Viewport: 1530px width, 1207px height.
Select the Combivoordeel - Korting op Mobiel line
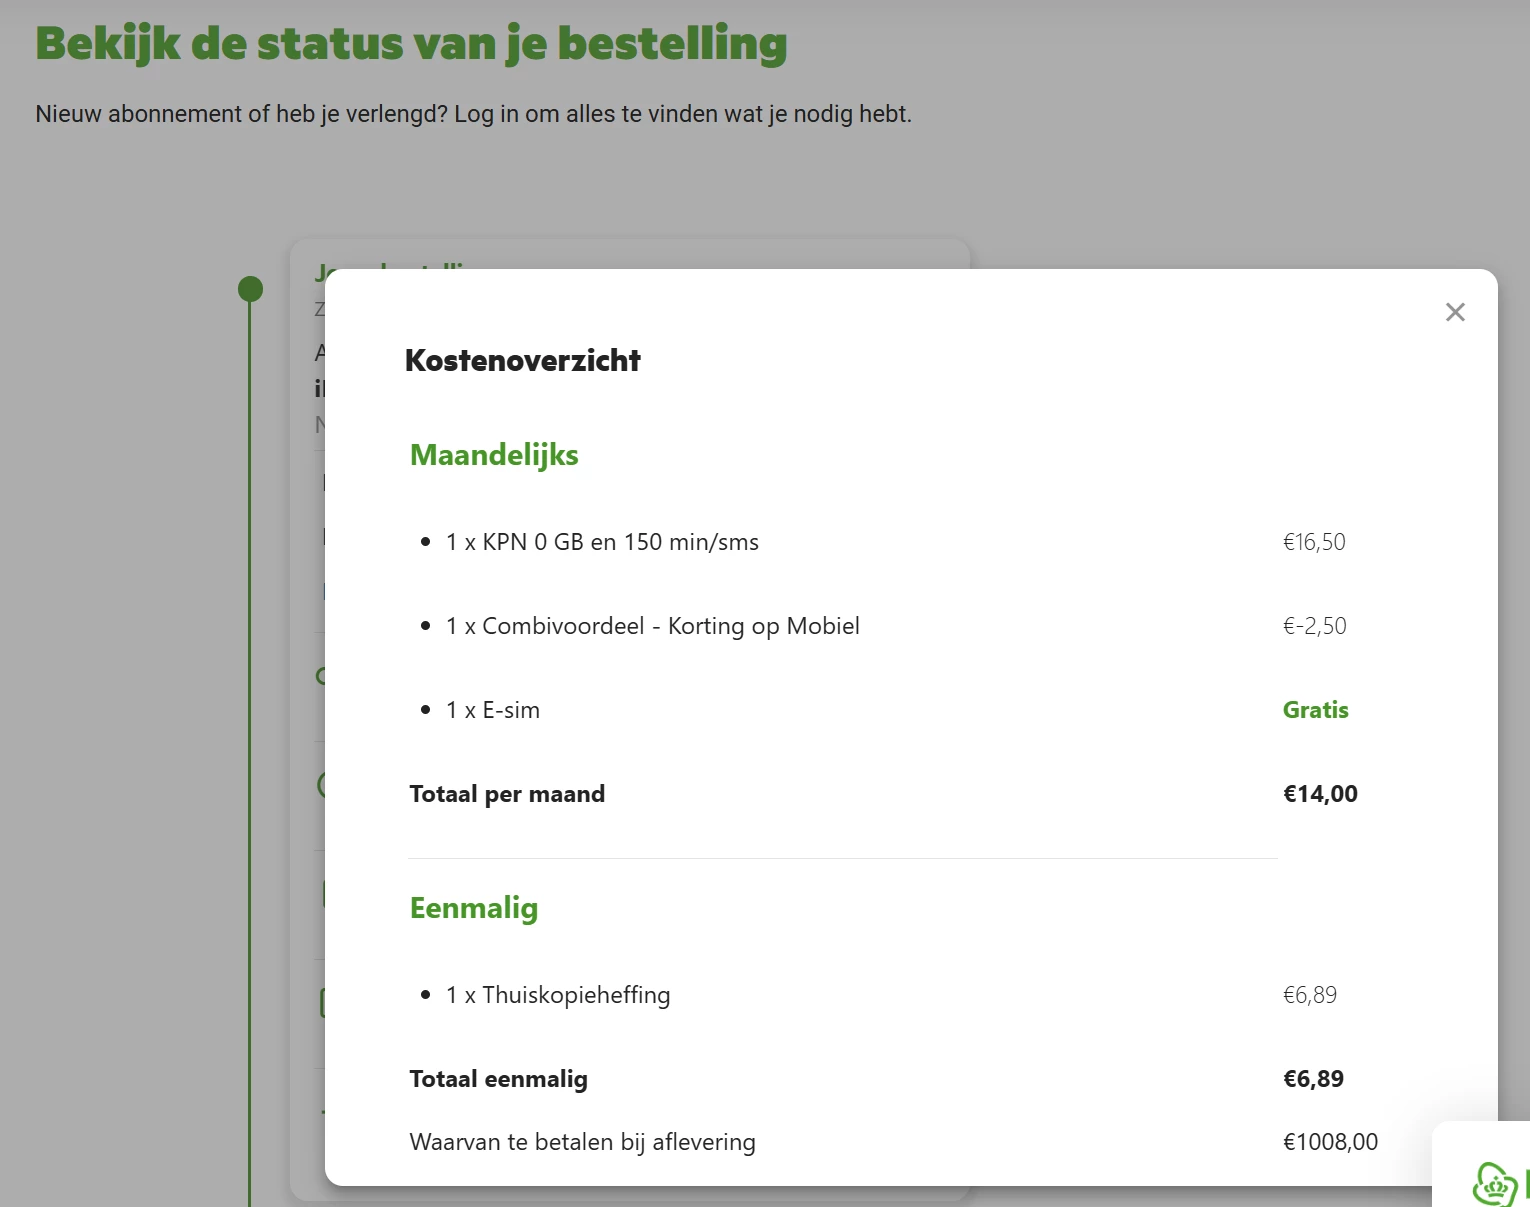652,626
